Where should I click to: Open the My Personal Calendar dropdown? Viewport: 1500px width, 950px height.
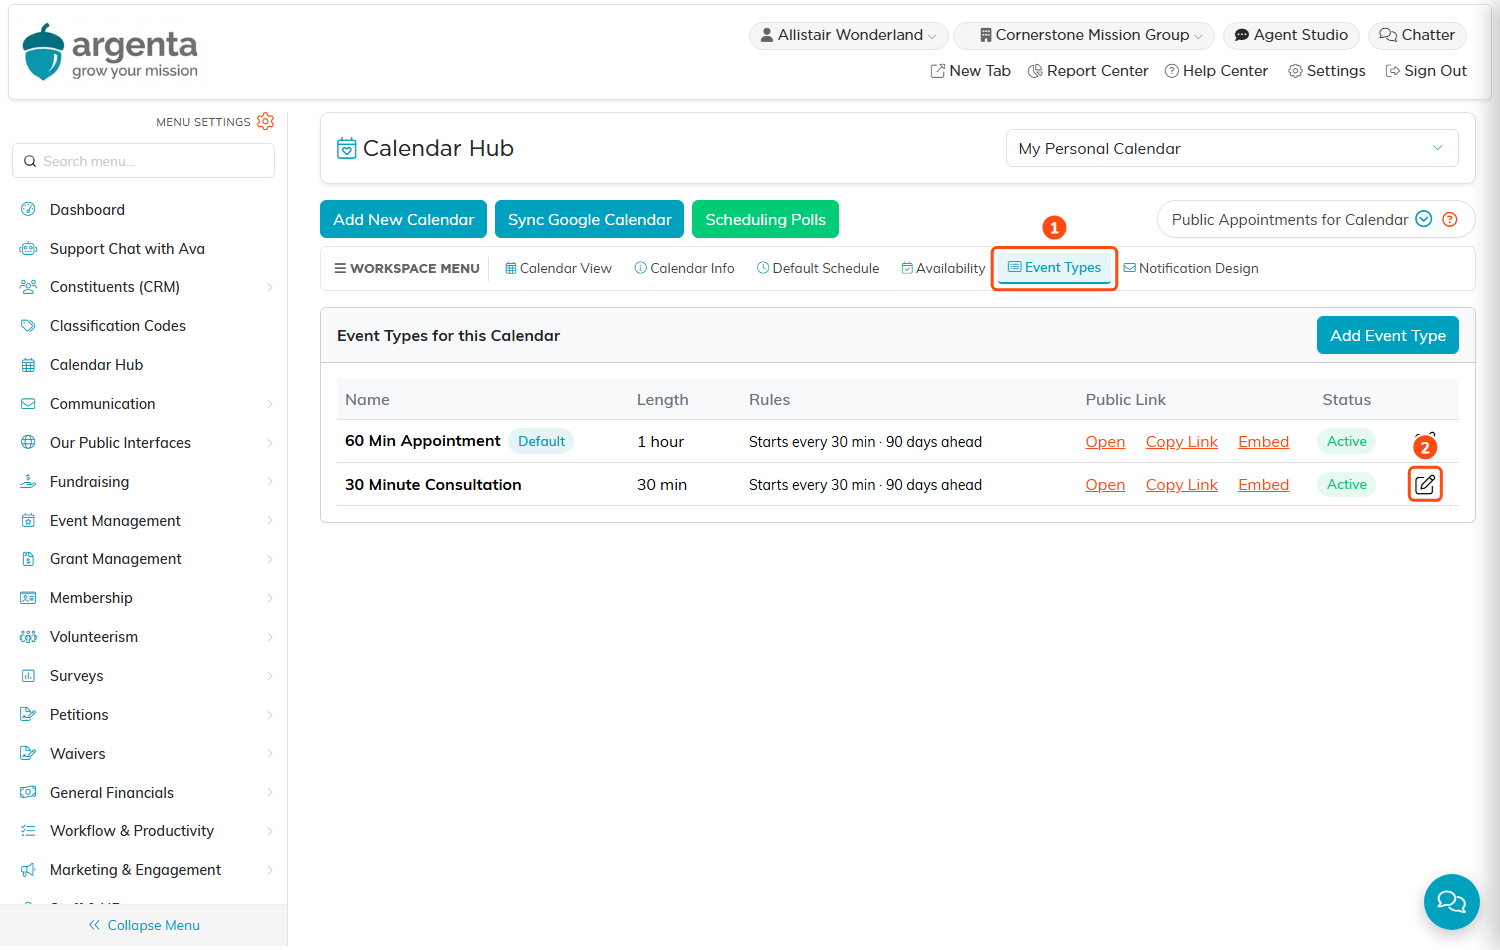pyautogui.click(x=1232, y=148)
